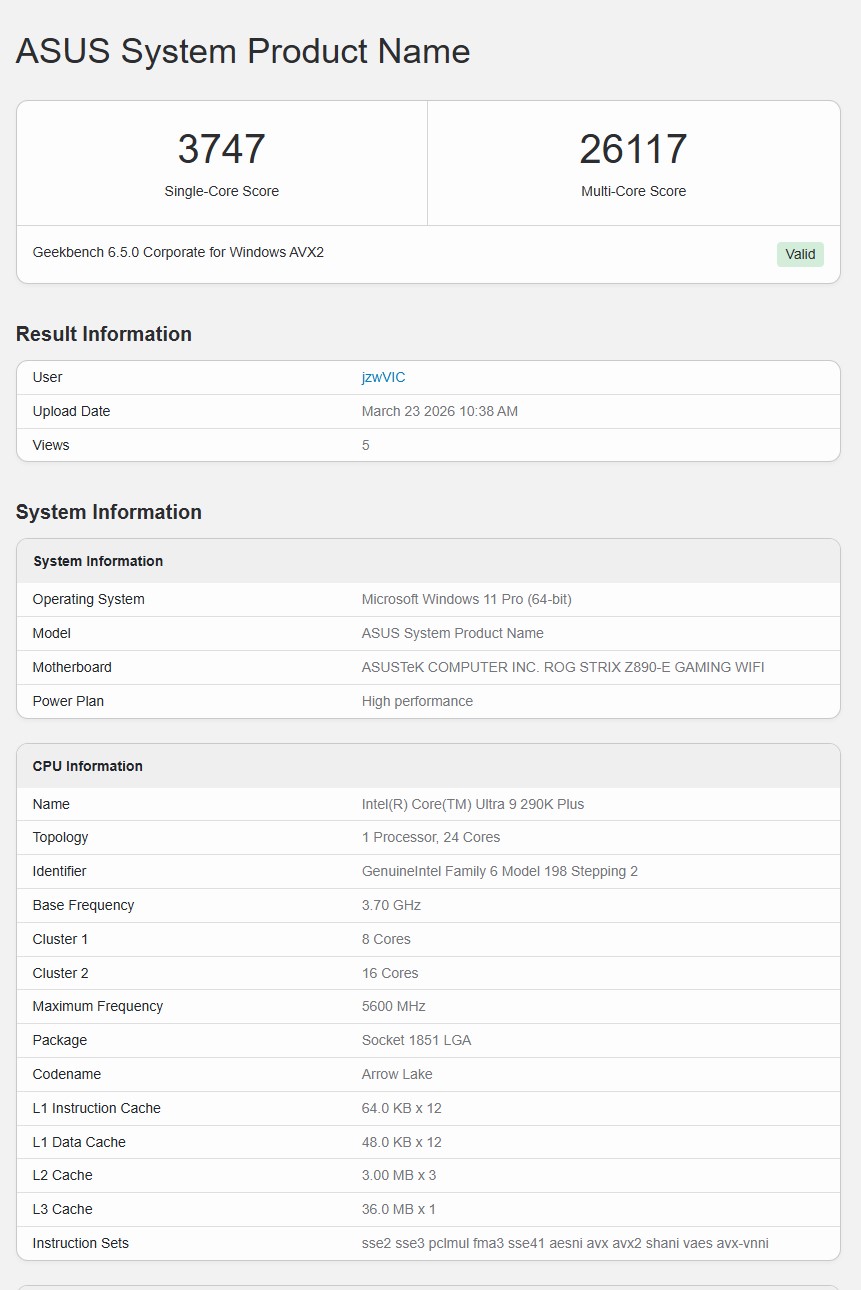Image resolution: width=861 pixels, height=1290 pixels.
Task: Click the Intel Core Ultra 9 290K name
Action: (x=474, y=804)
